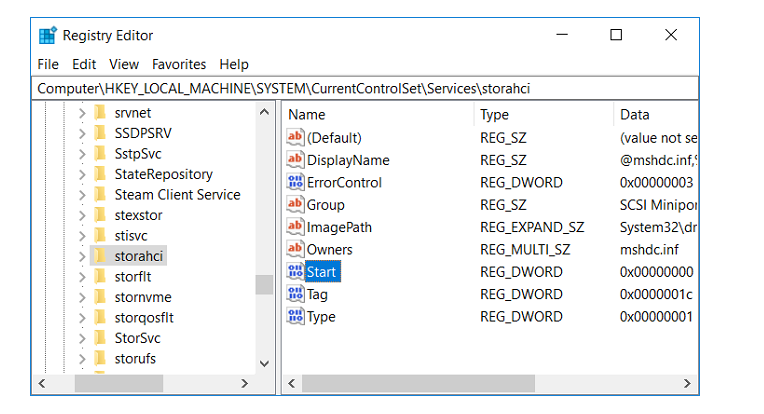Expand the StateRepository key
764x414 pixels.
[82, 174]
